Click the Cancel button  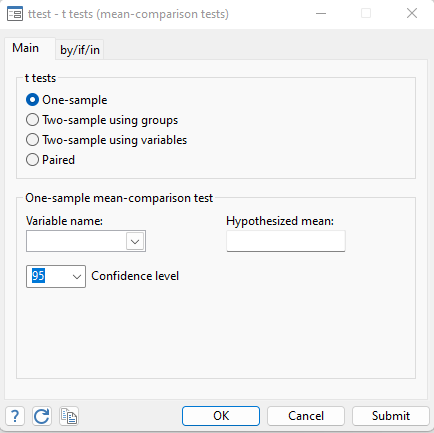tap(306, 416)
